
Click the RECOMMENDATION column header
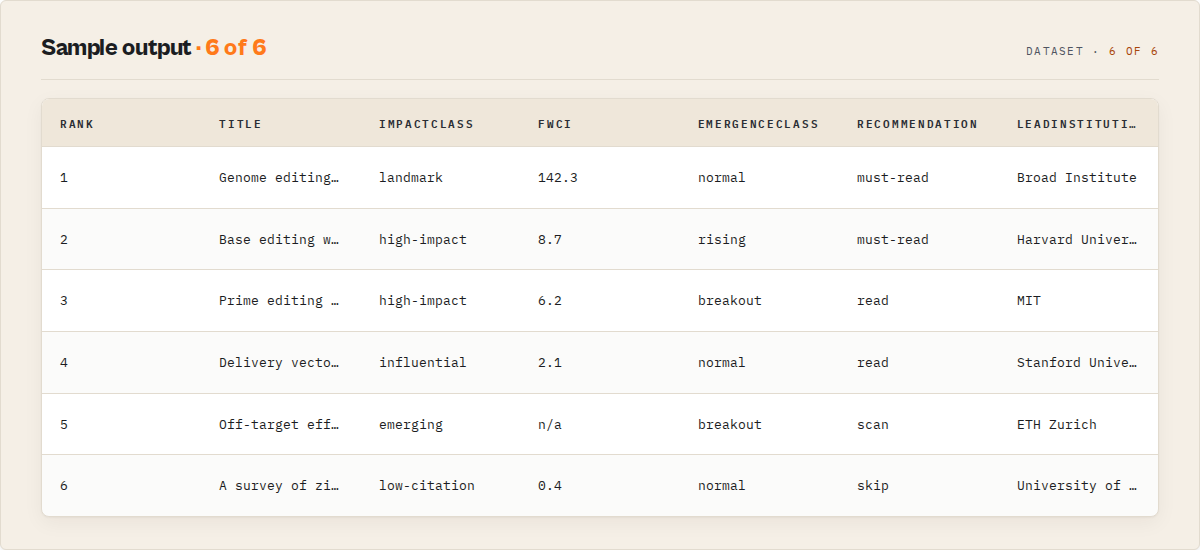pos(917,124)
